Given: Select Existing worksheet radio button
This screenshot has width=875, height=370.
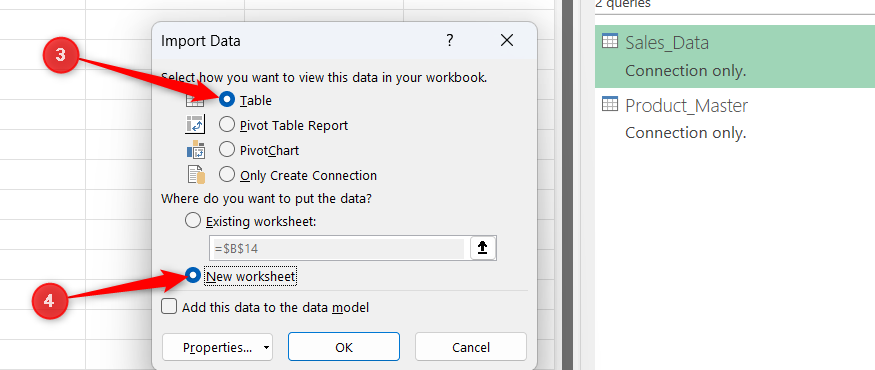Looking at the screenshot, I should (193, 221).
